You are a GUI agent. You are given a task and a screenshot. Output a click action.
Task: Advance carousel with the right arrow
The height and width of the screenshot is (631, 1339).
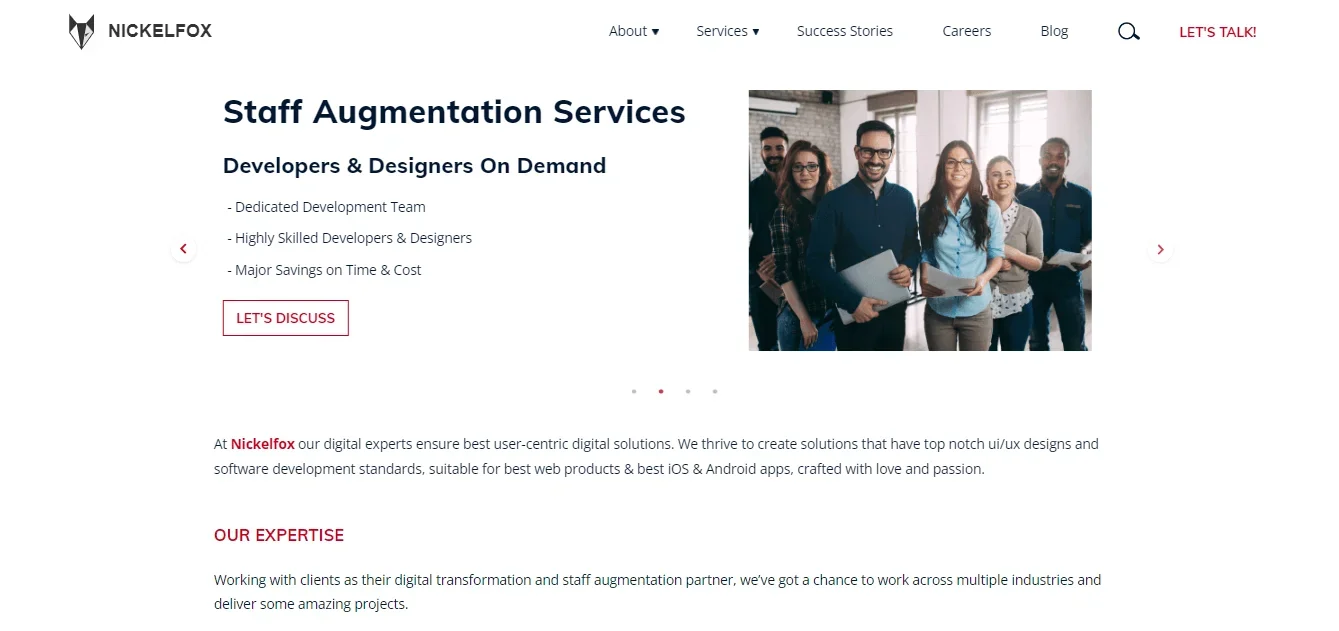point(1160,249)
